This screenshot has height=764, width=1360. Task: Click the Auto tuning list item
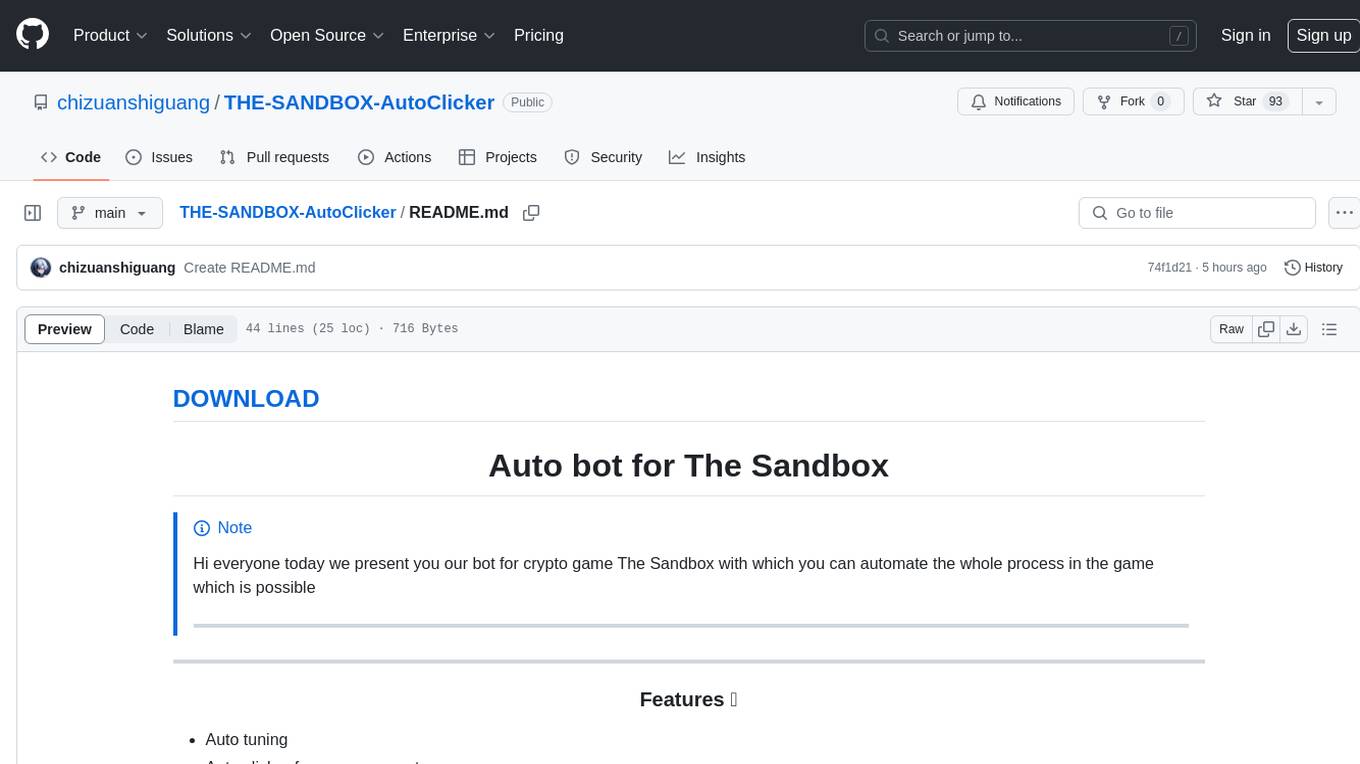click(246, 740)
